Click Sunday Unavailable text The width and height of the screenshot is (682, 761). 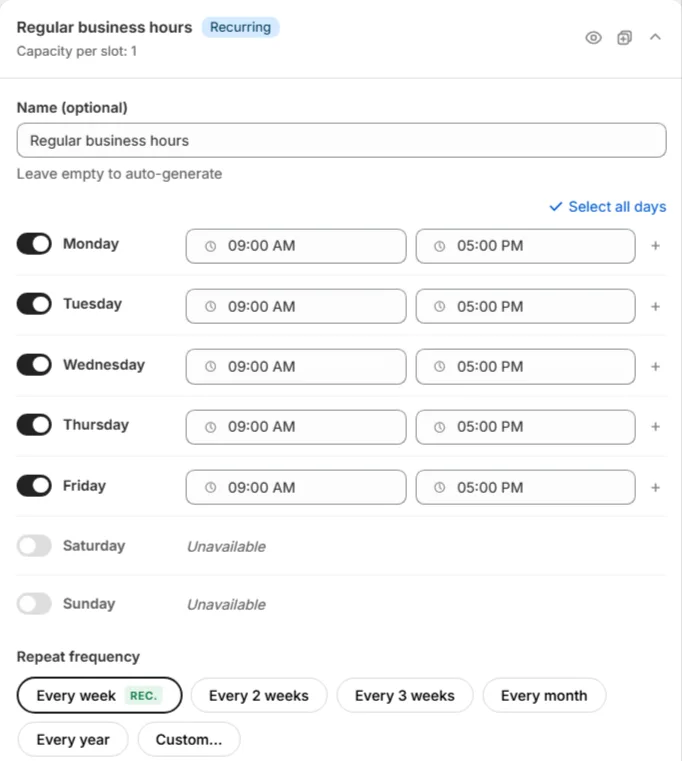[x=226, y=605]
